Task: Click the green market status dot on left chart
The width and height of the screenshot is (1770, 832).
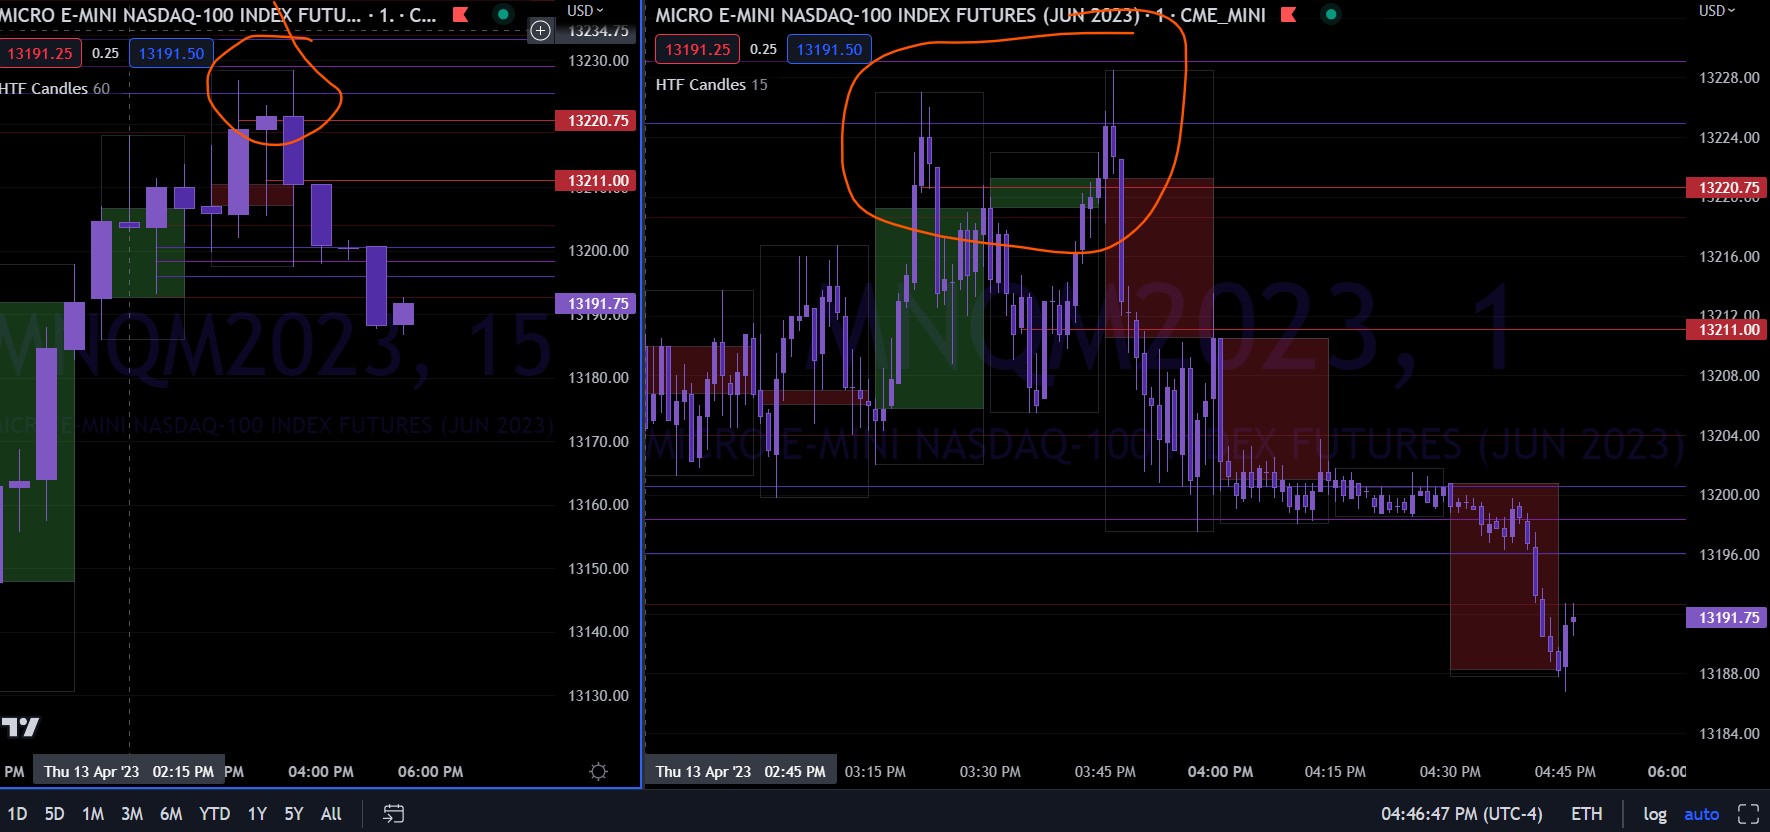Action: coord(504,14)
